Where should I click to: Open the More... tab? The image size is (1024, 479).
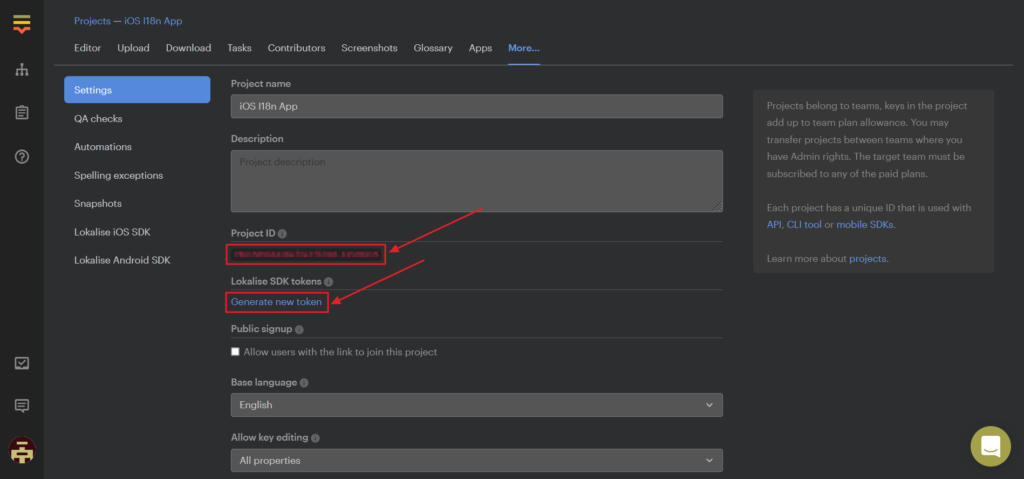pos(524,48)
